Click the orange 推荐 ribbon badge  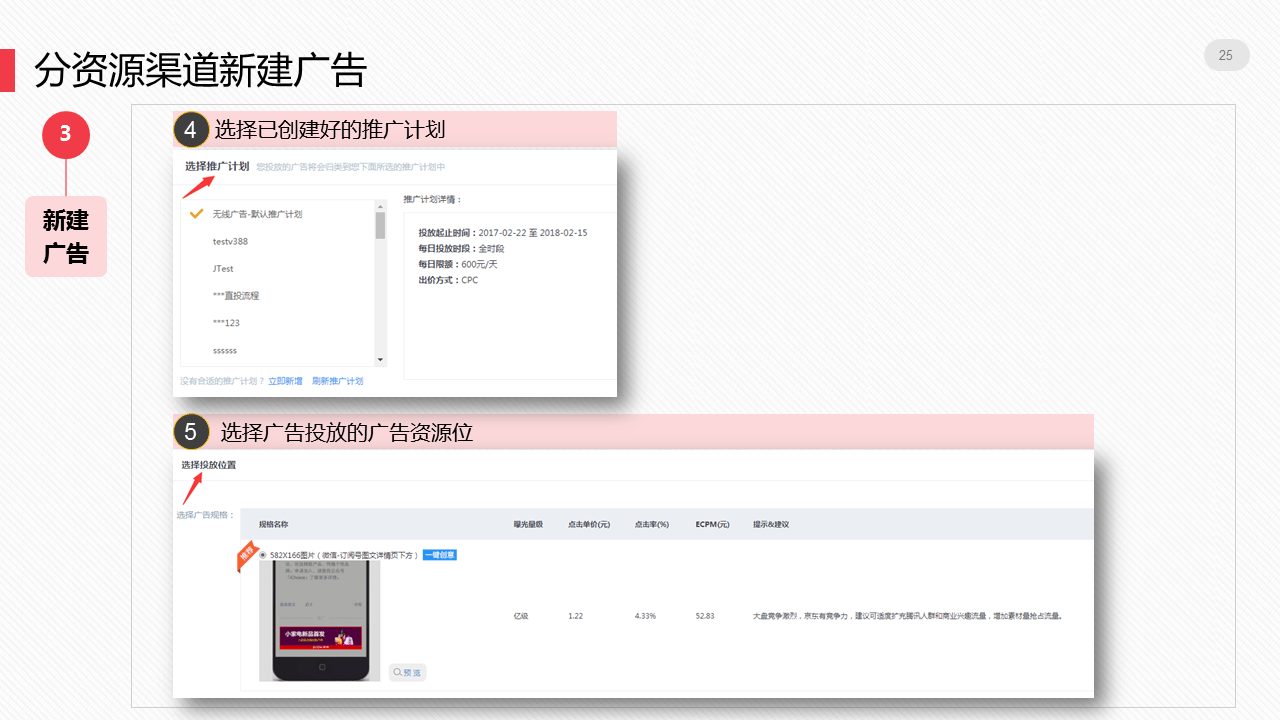point(246,557)
